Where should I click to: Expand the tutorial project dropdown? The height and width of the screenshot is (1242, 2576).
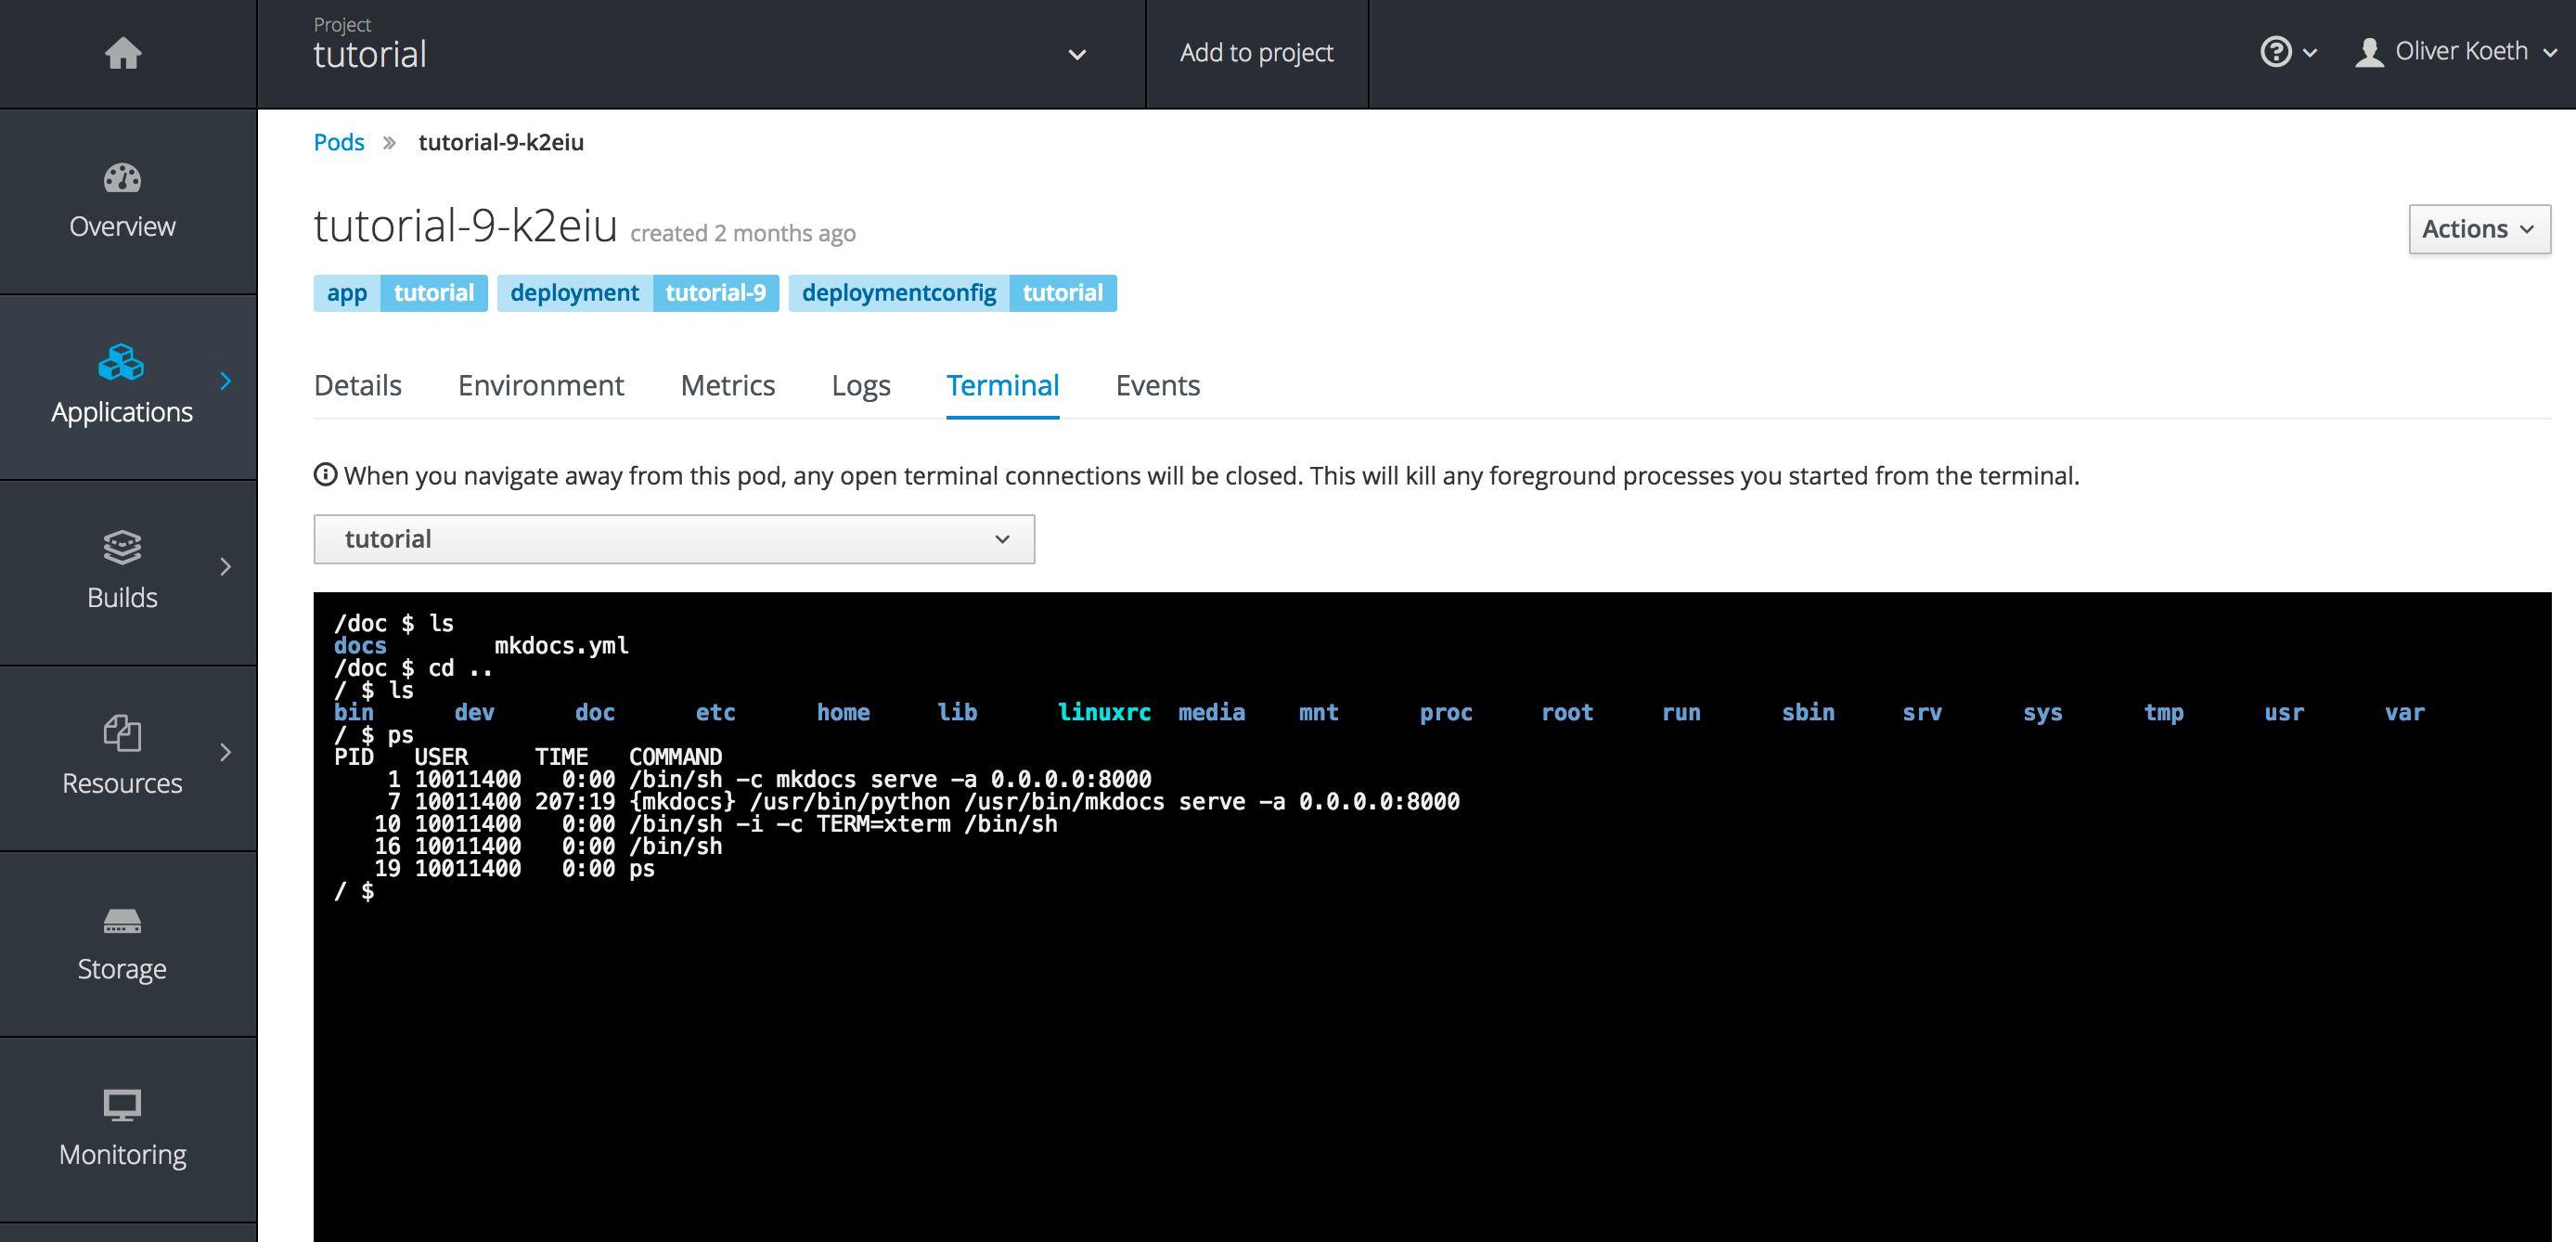click(x=1076, y=55)
